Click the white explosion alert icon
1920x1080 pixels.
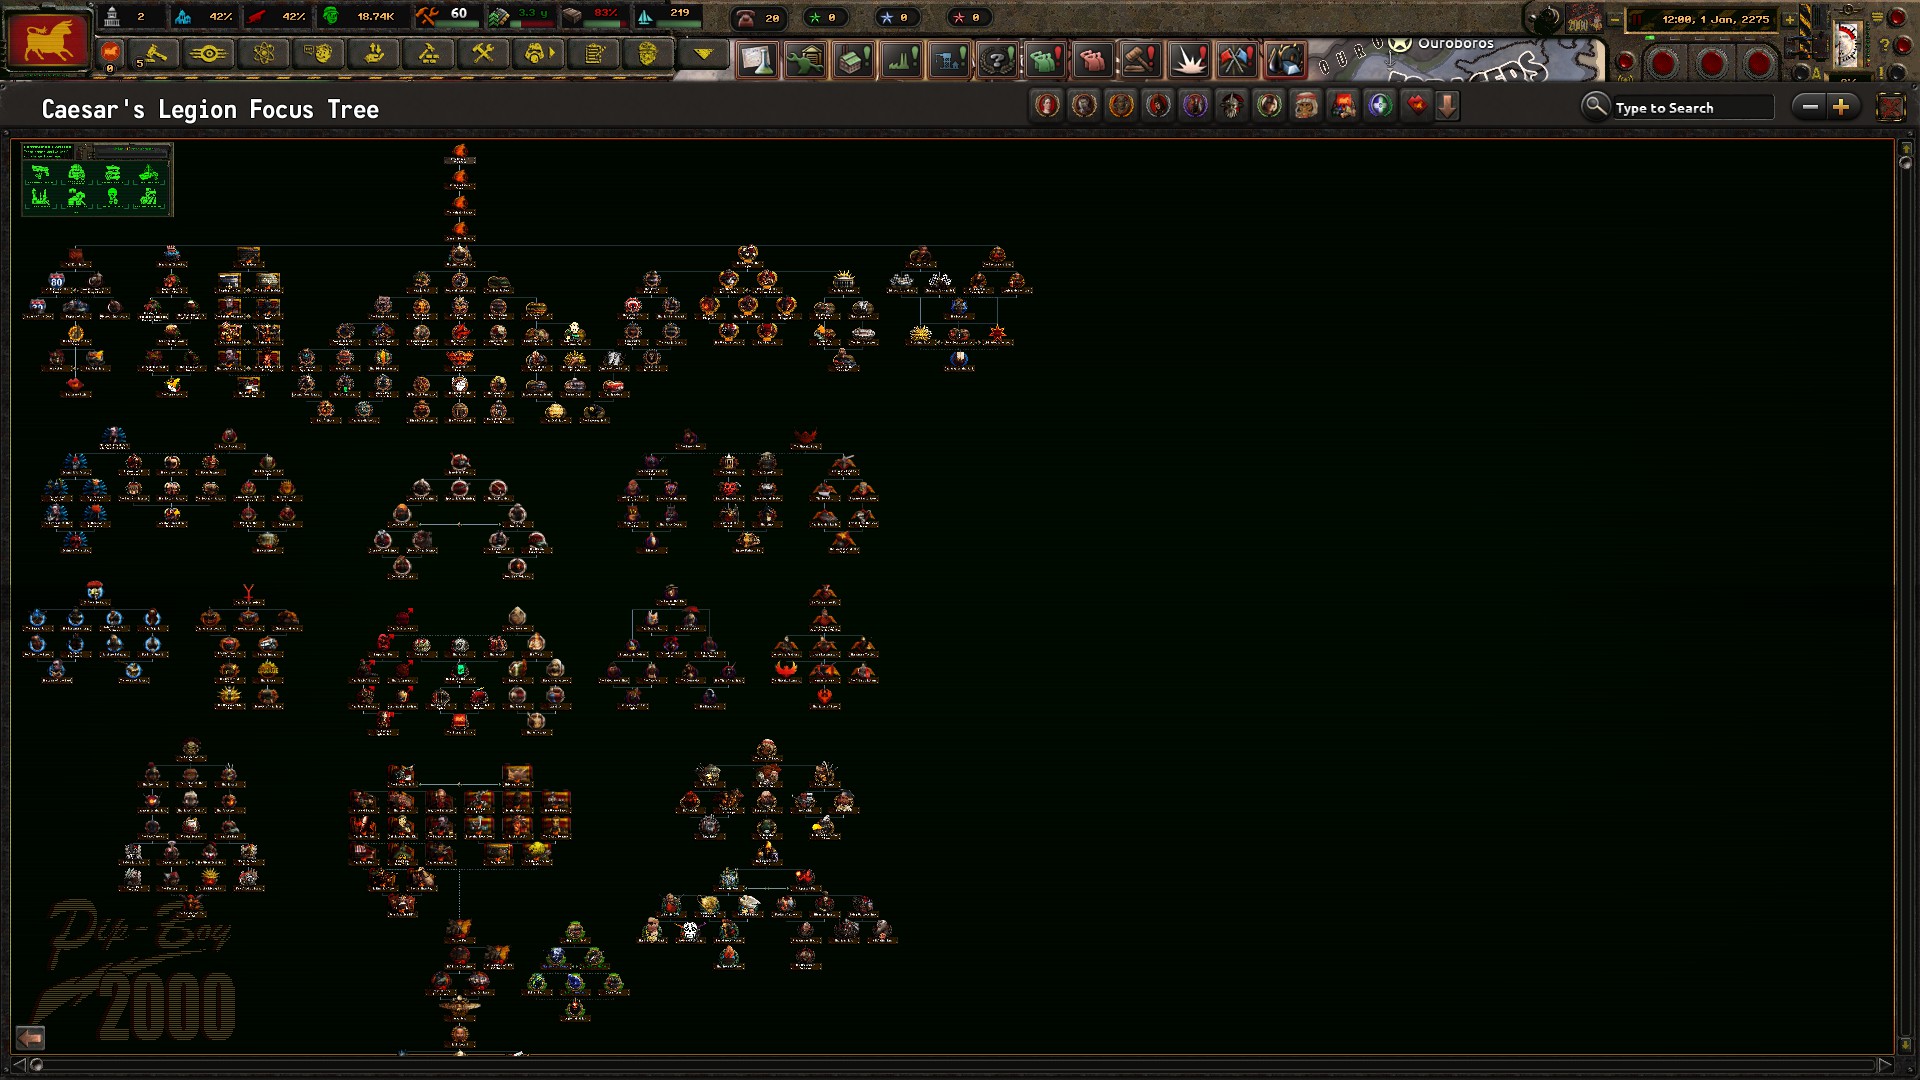pos(1189,60)
